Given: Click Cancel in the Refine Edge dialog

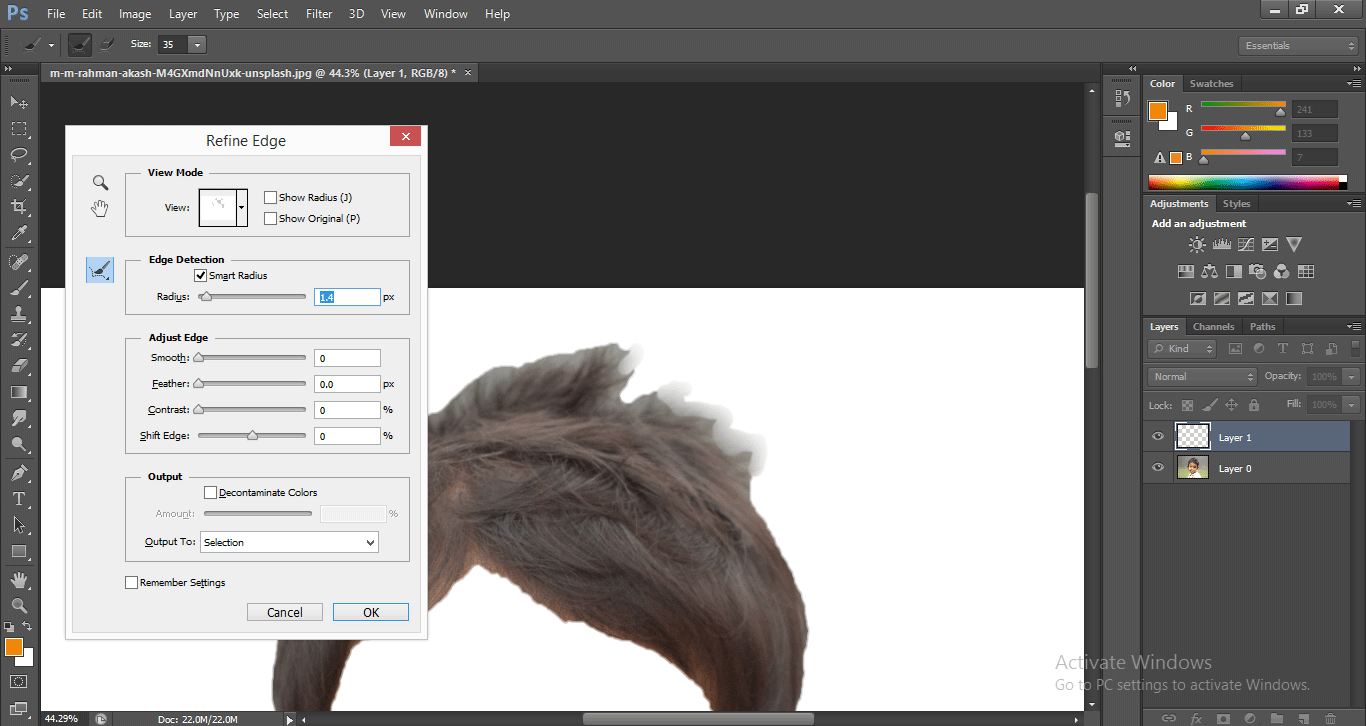Looking at the screenshot, I should point(285,612).
